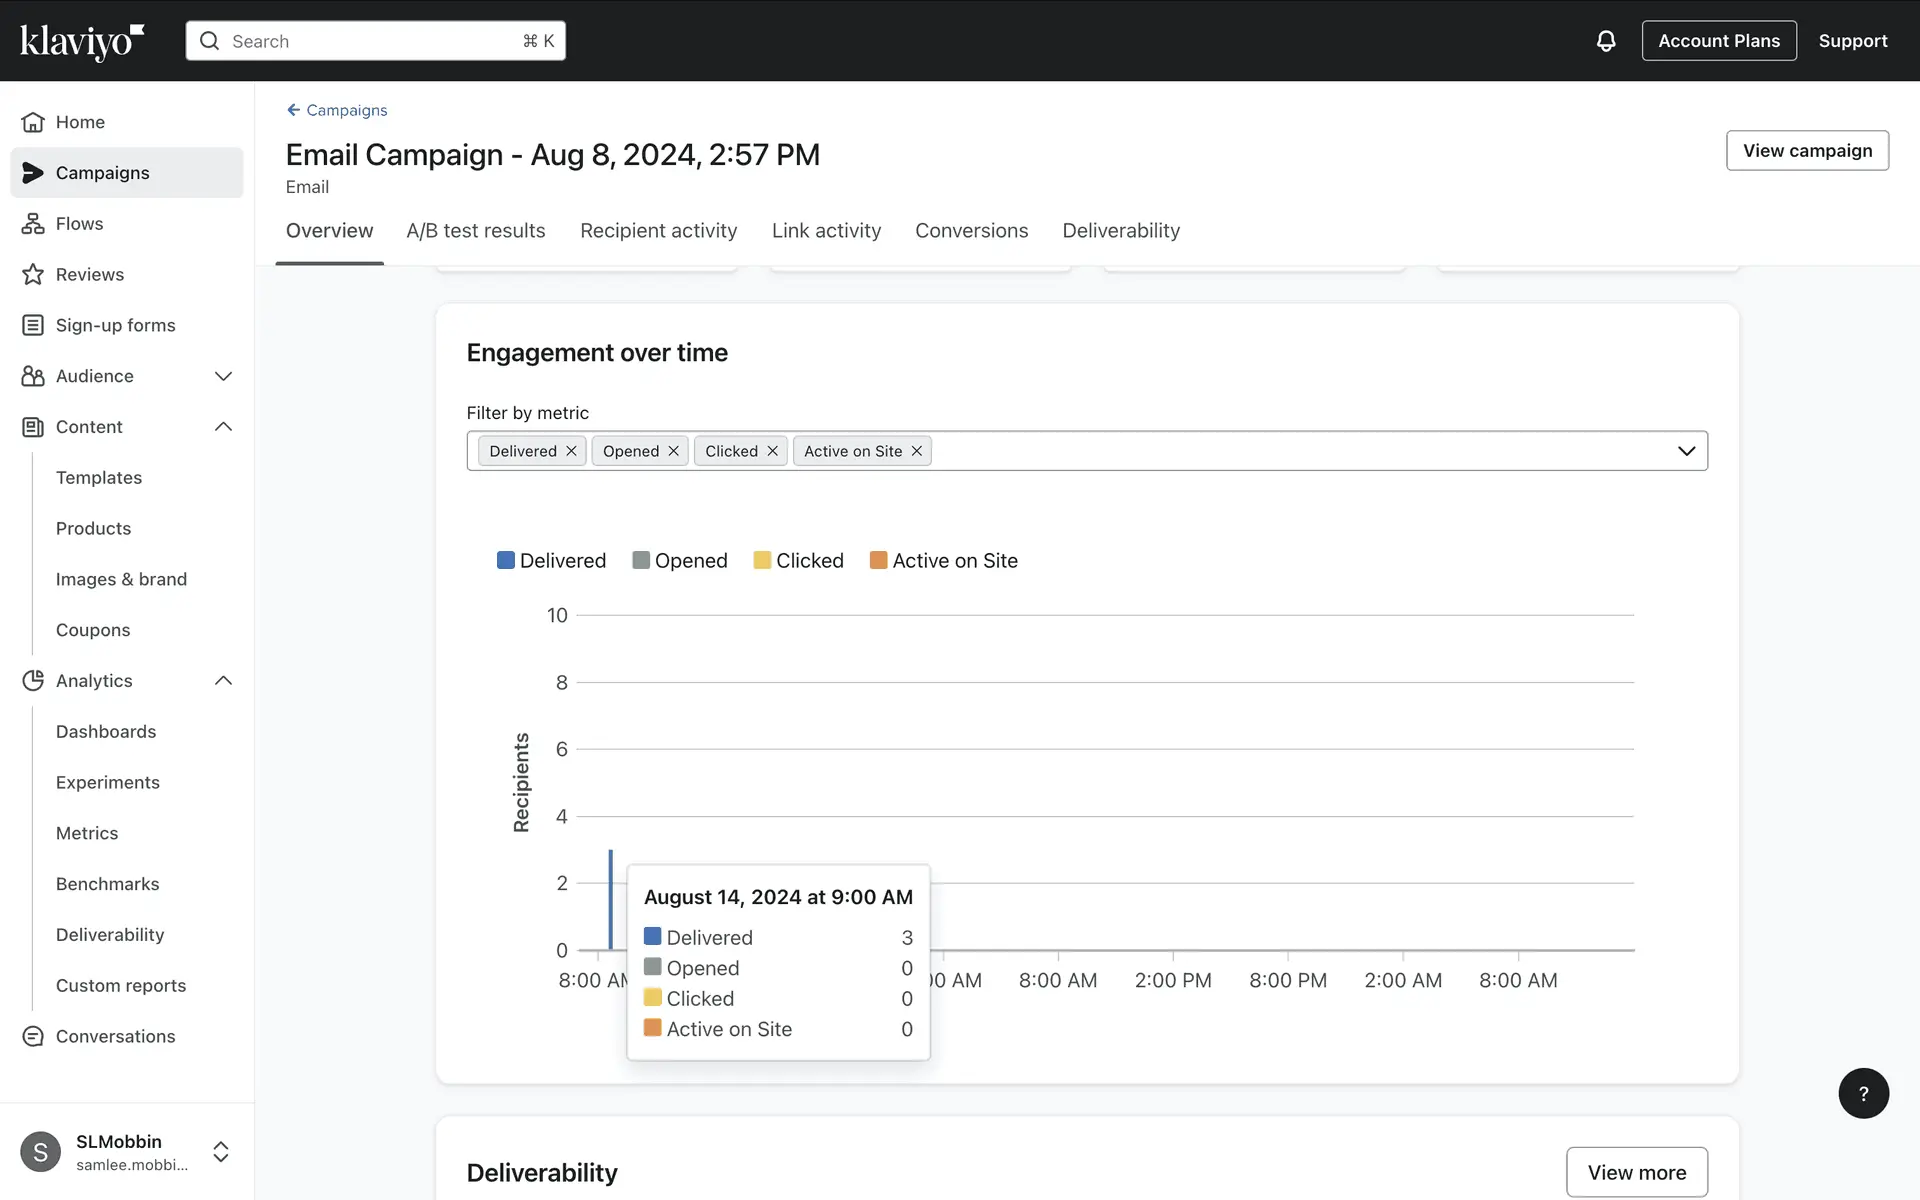
Task: Remove Active on Site filter chip
Action: [x=916, y=451]
